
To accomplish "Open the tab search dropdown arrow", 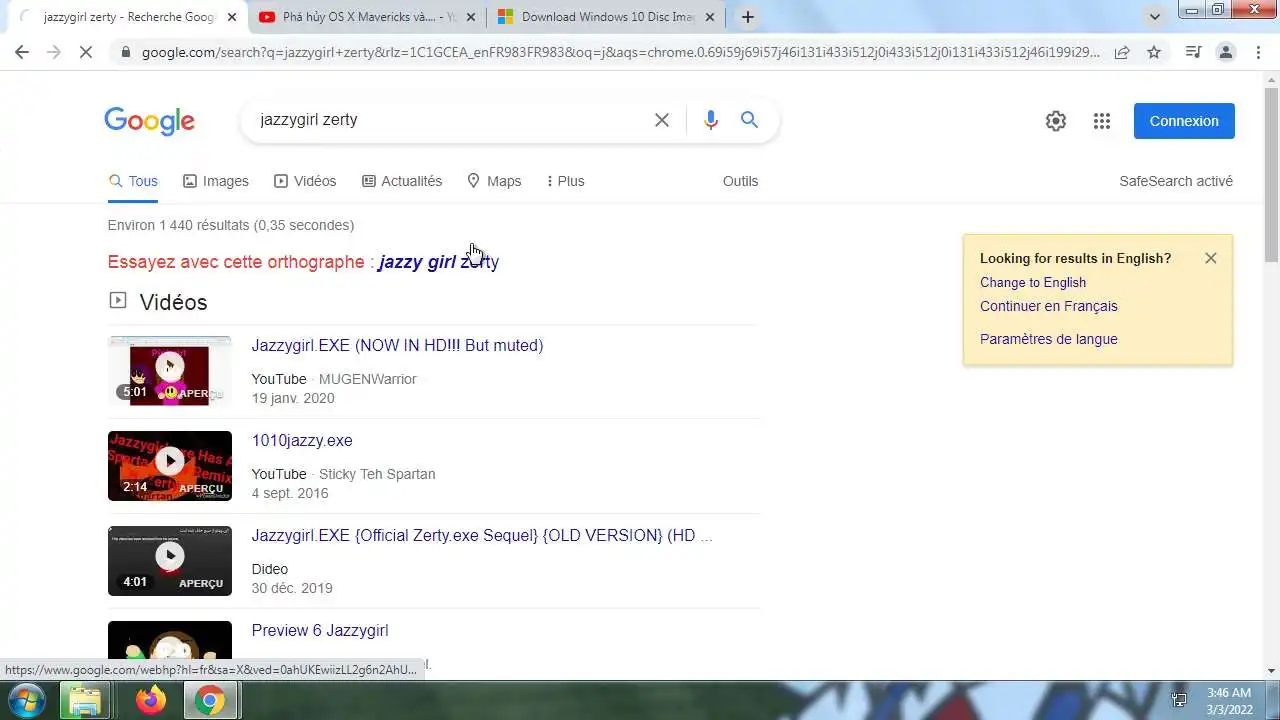I will pos(1155,17).
